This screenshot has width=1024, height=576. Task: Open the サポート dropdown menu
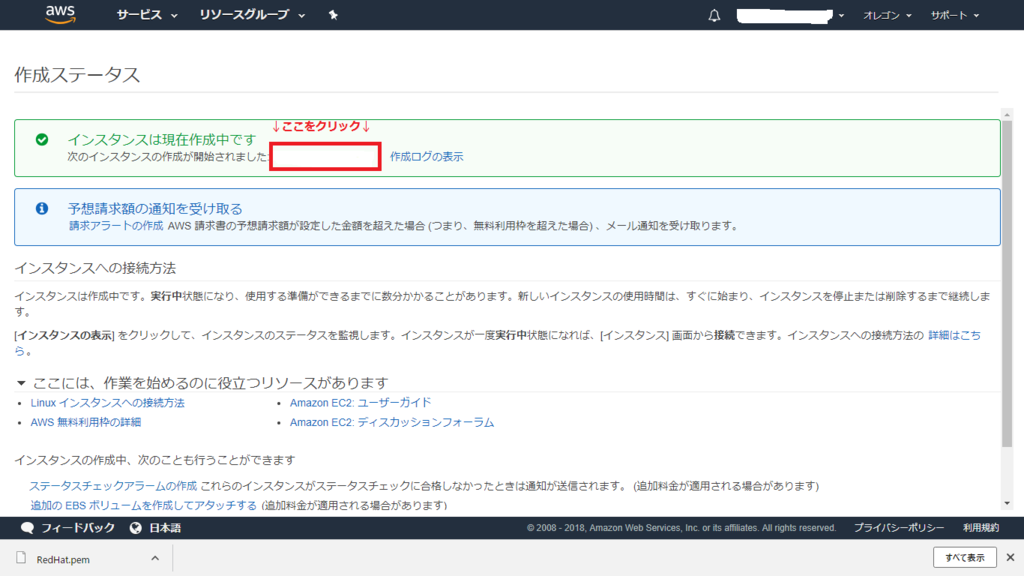949,15
